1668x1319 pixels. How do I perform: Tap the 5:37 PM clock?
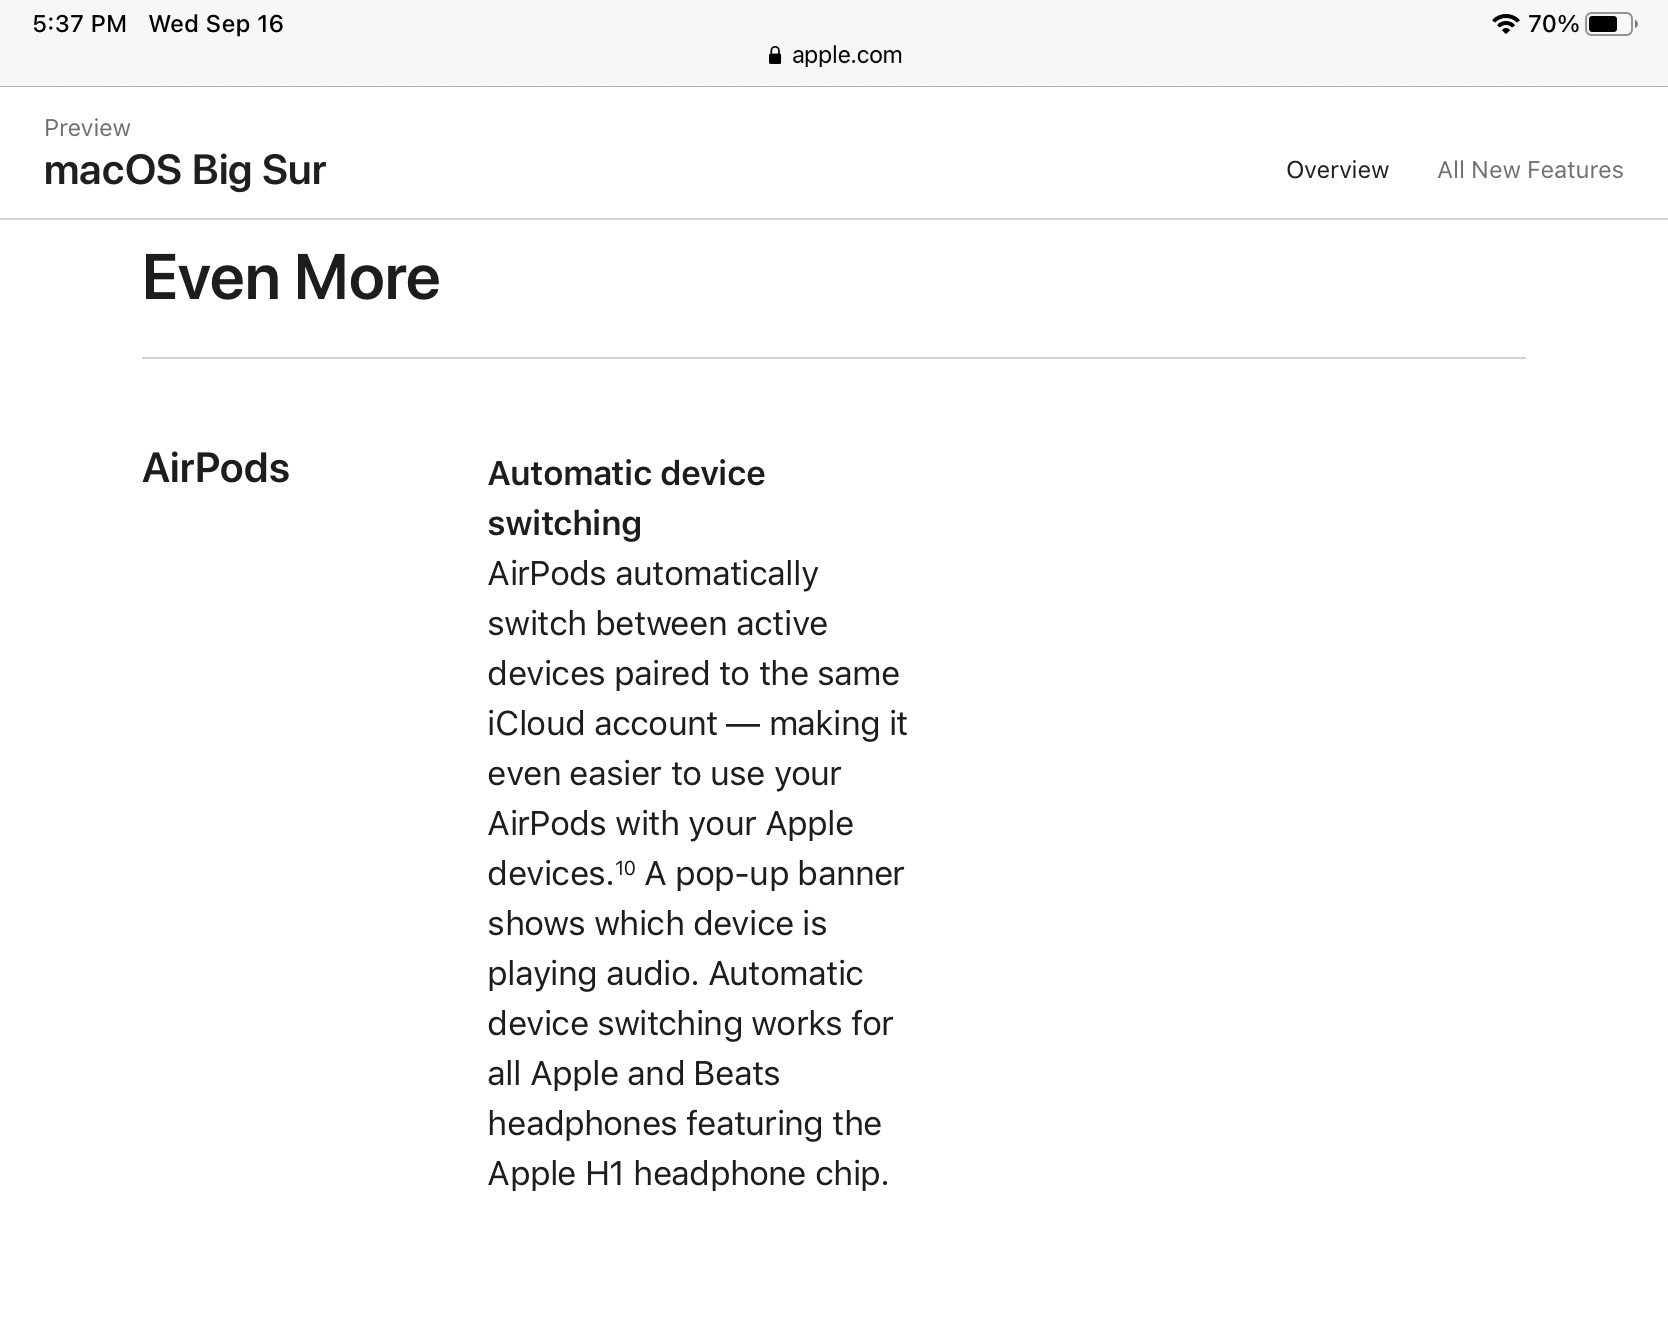click(x=79, y=24)
